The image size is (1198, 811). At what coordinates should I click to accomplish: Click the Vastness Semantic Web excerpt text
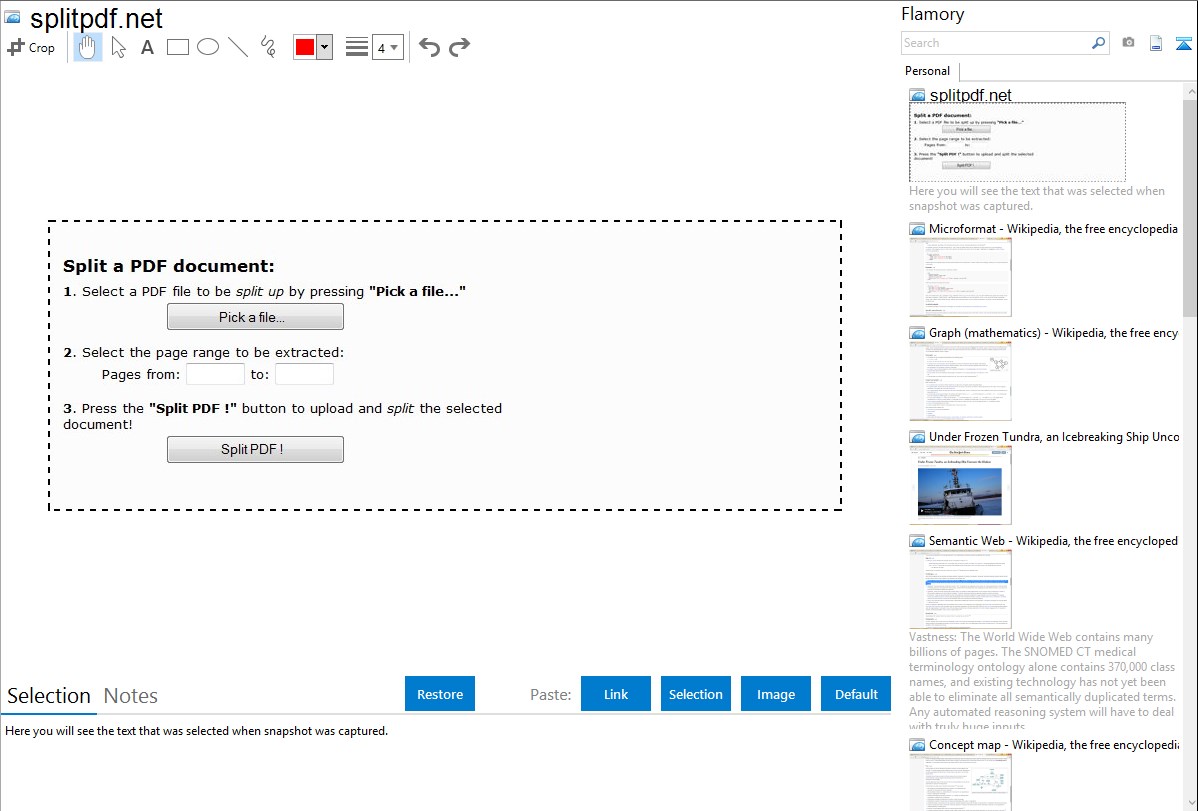[1043, 681]
